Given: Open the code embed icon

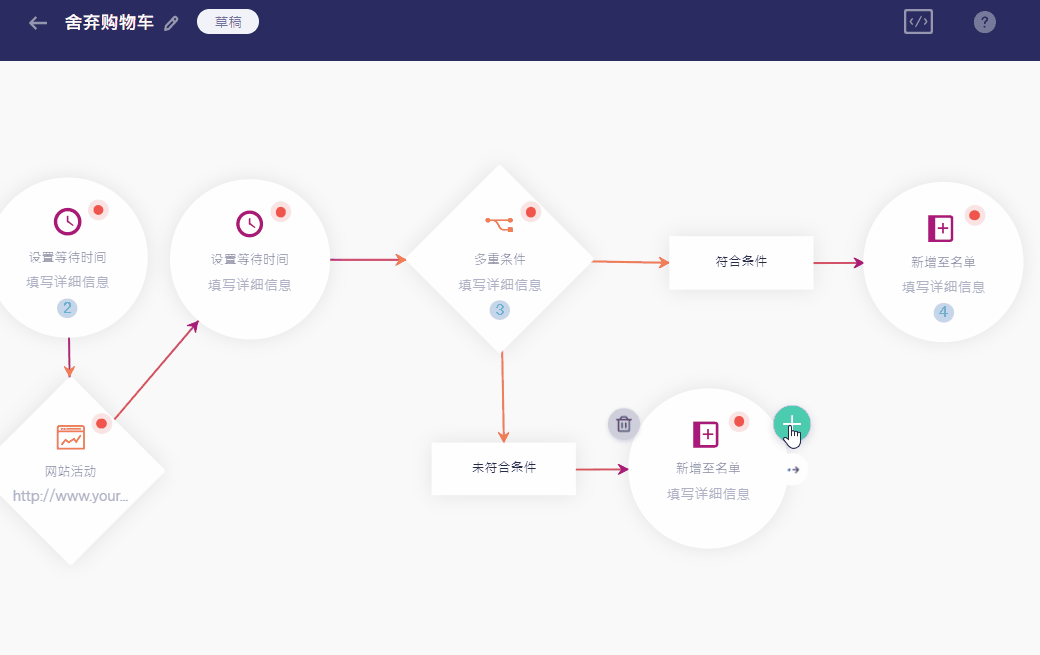Looking at the screenshot, I should click(918, 22).
